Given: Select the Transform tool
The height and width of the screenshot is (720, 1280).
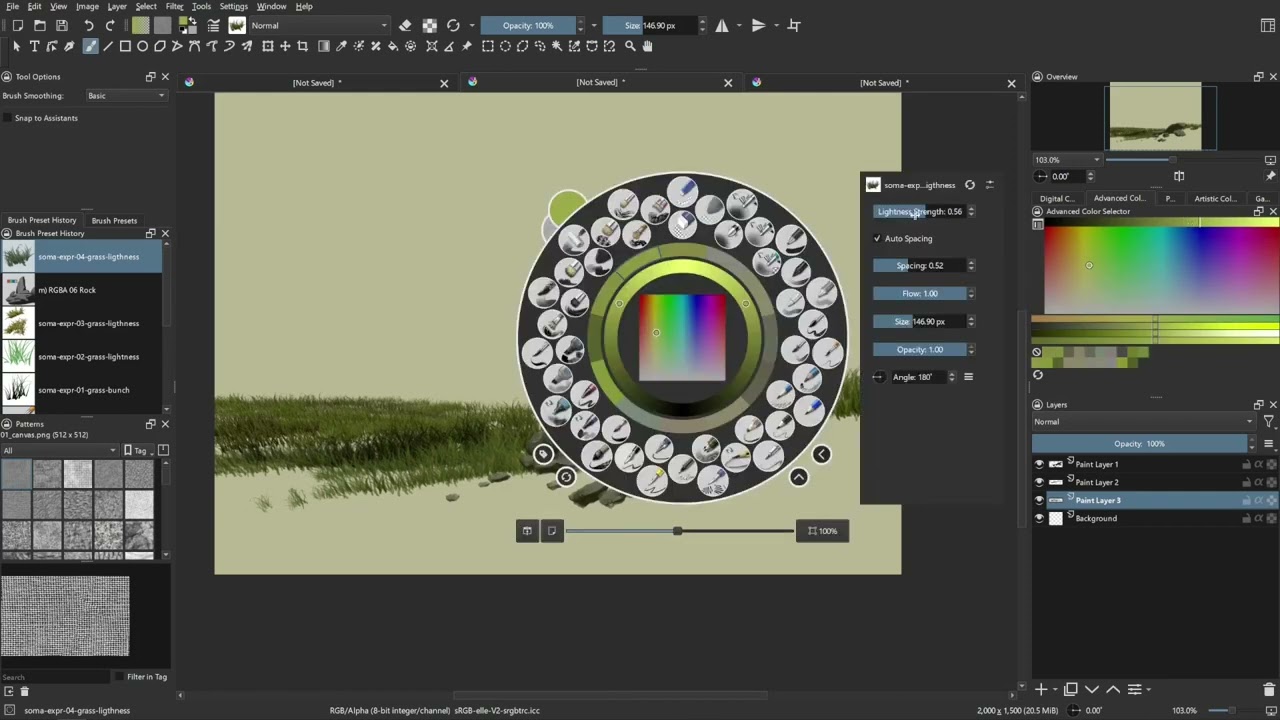Looking at the screenshot, I should coord(267,46).
